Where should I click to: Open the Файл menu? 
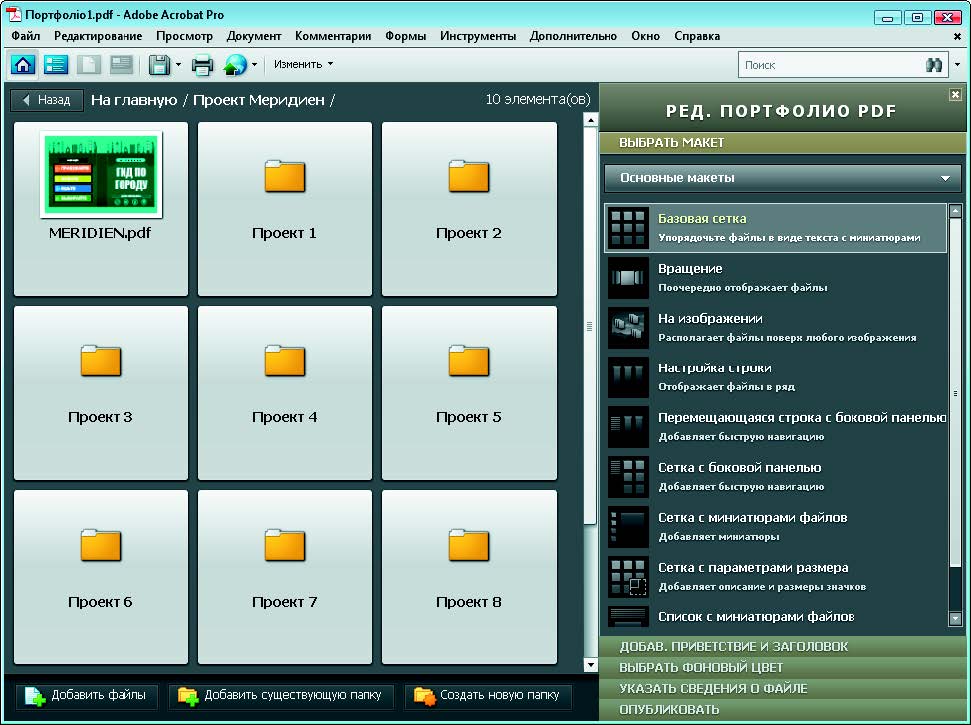click(26, 36)
